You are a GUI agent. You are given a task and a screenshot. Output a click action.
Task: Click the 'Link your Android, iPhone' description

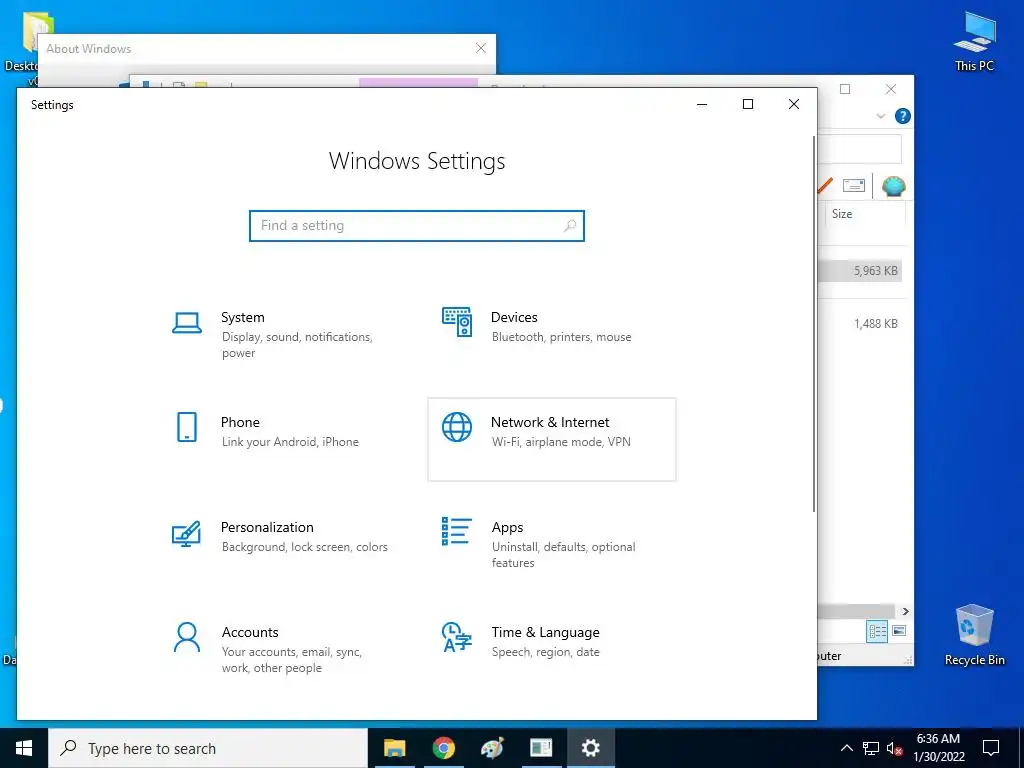[290, 442]
